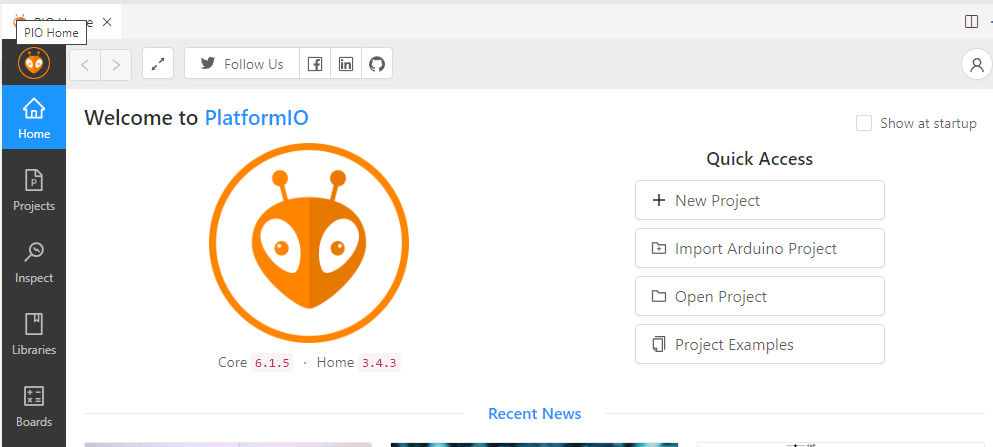
Task: Open the user account profile icon
Action: point(977,64)
